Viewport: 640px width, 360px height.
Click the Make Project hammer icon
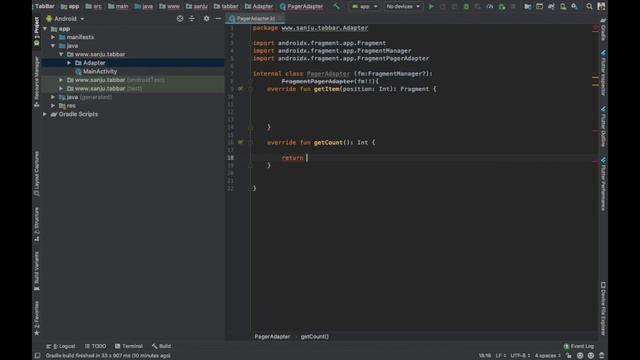coord(336,6)
